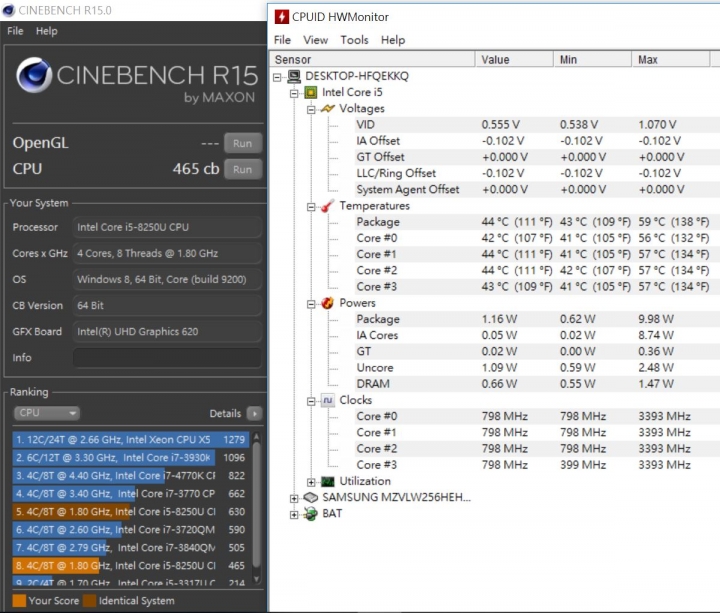Screen dimensions: 720x613
Task: Click the ranking scrollbar down arrow
Action: [x=257, y=579]
